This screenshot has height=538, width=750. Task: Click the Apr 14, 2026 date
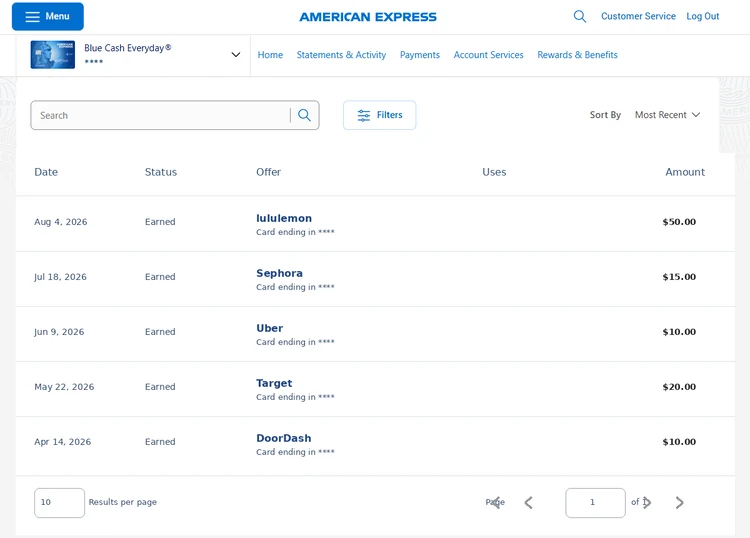[x=63, y=442]
